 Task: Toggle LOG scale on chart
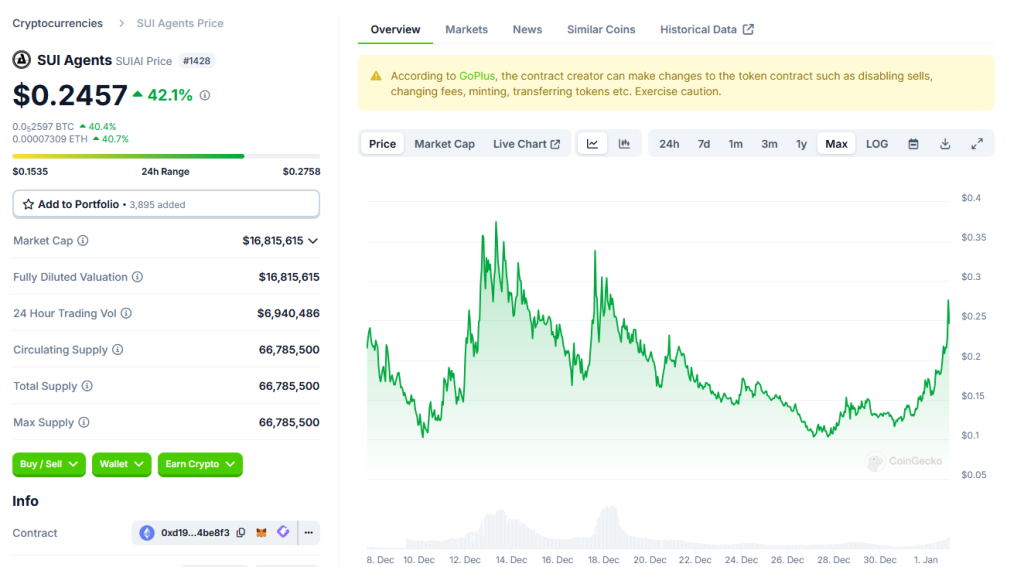tap(877, 144)
